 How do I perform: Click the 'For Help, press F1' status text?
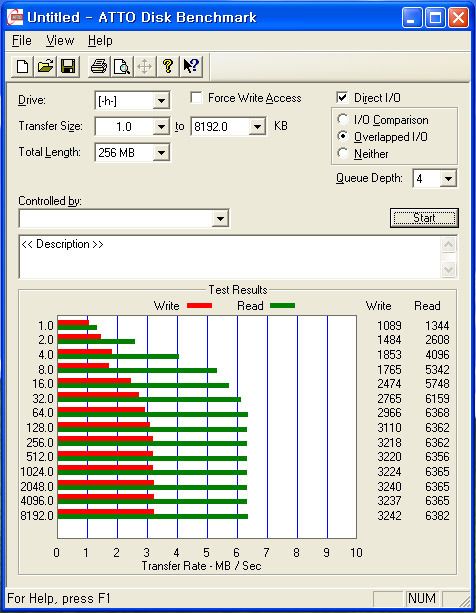point(59,599)
